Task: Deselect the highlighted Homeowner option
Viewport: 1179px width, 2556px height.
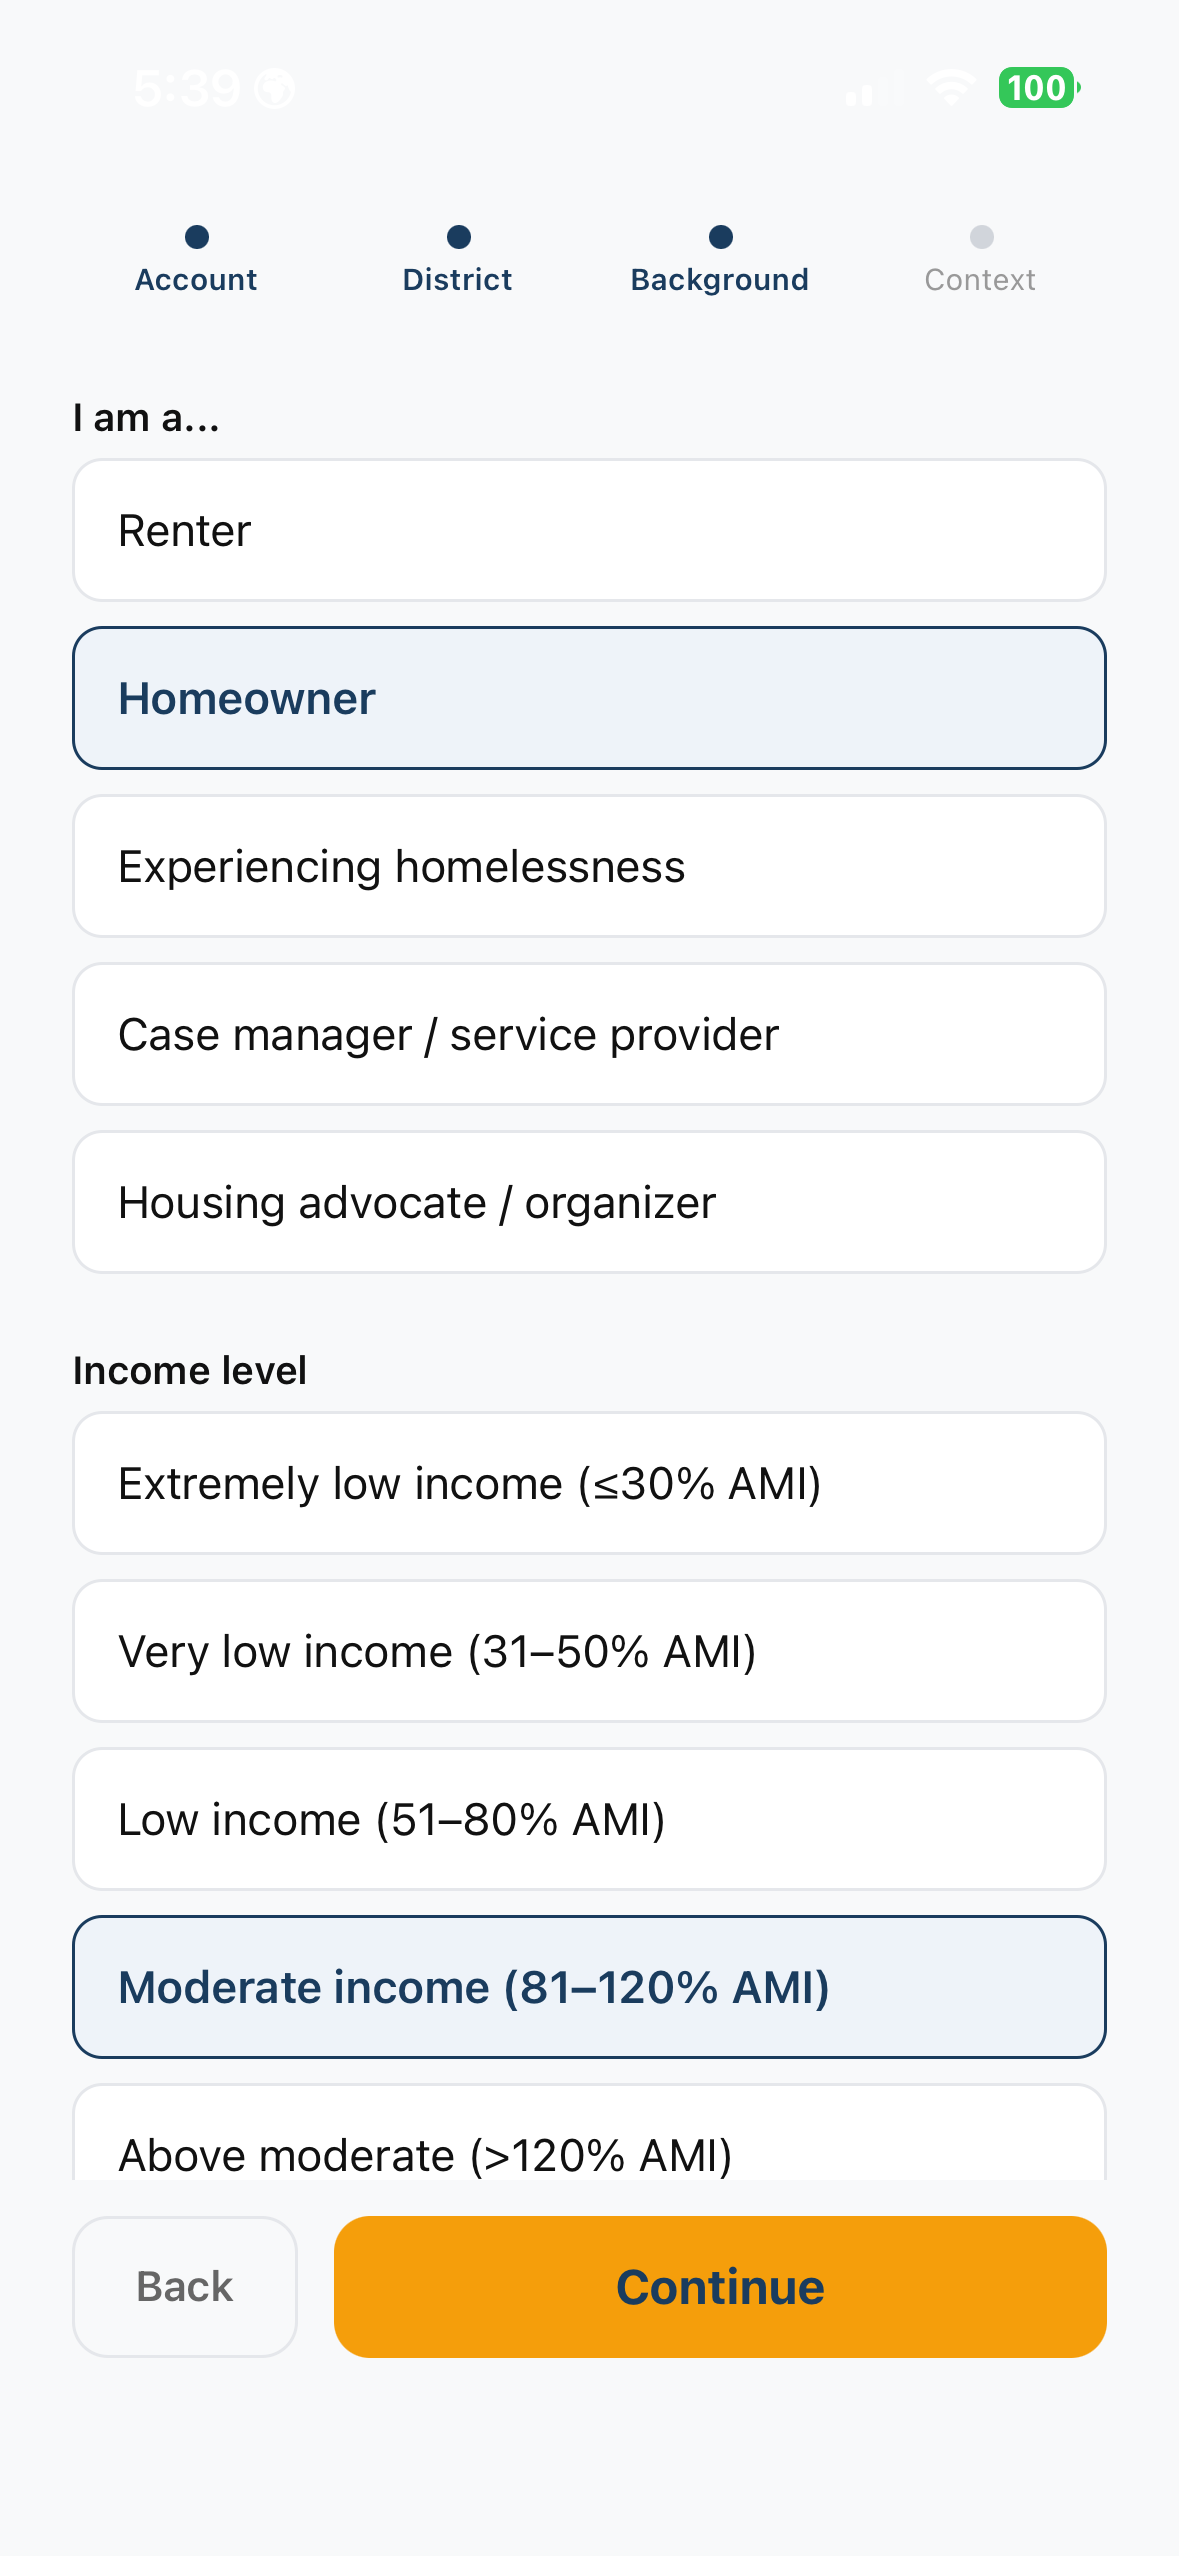Action: click(589, 698)
